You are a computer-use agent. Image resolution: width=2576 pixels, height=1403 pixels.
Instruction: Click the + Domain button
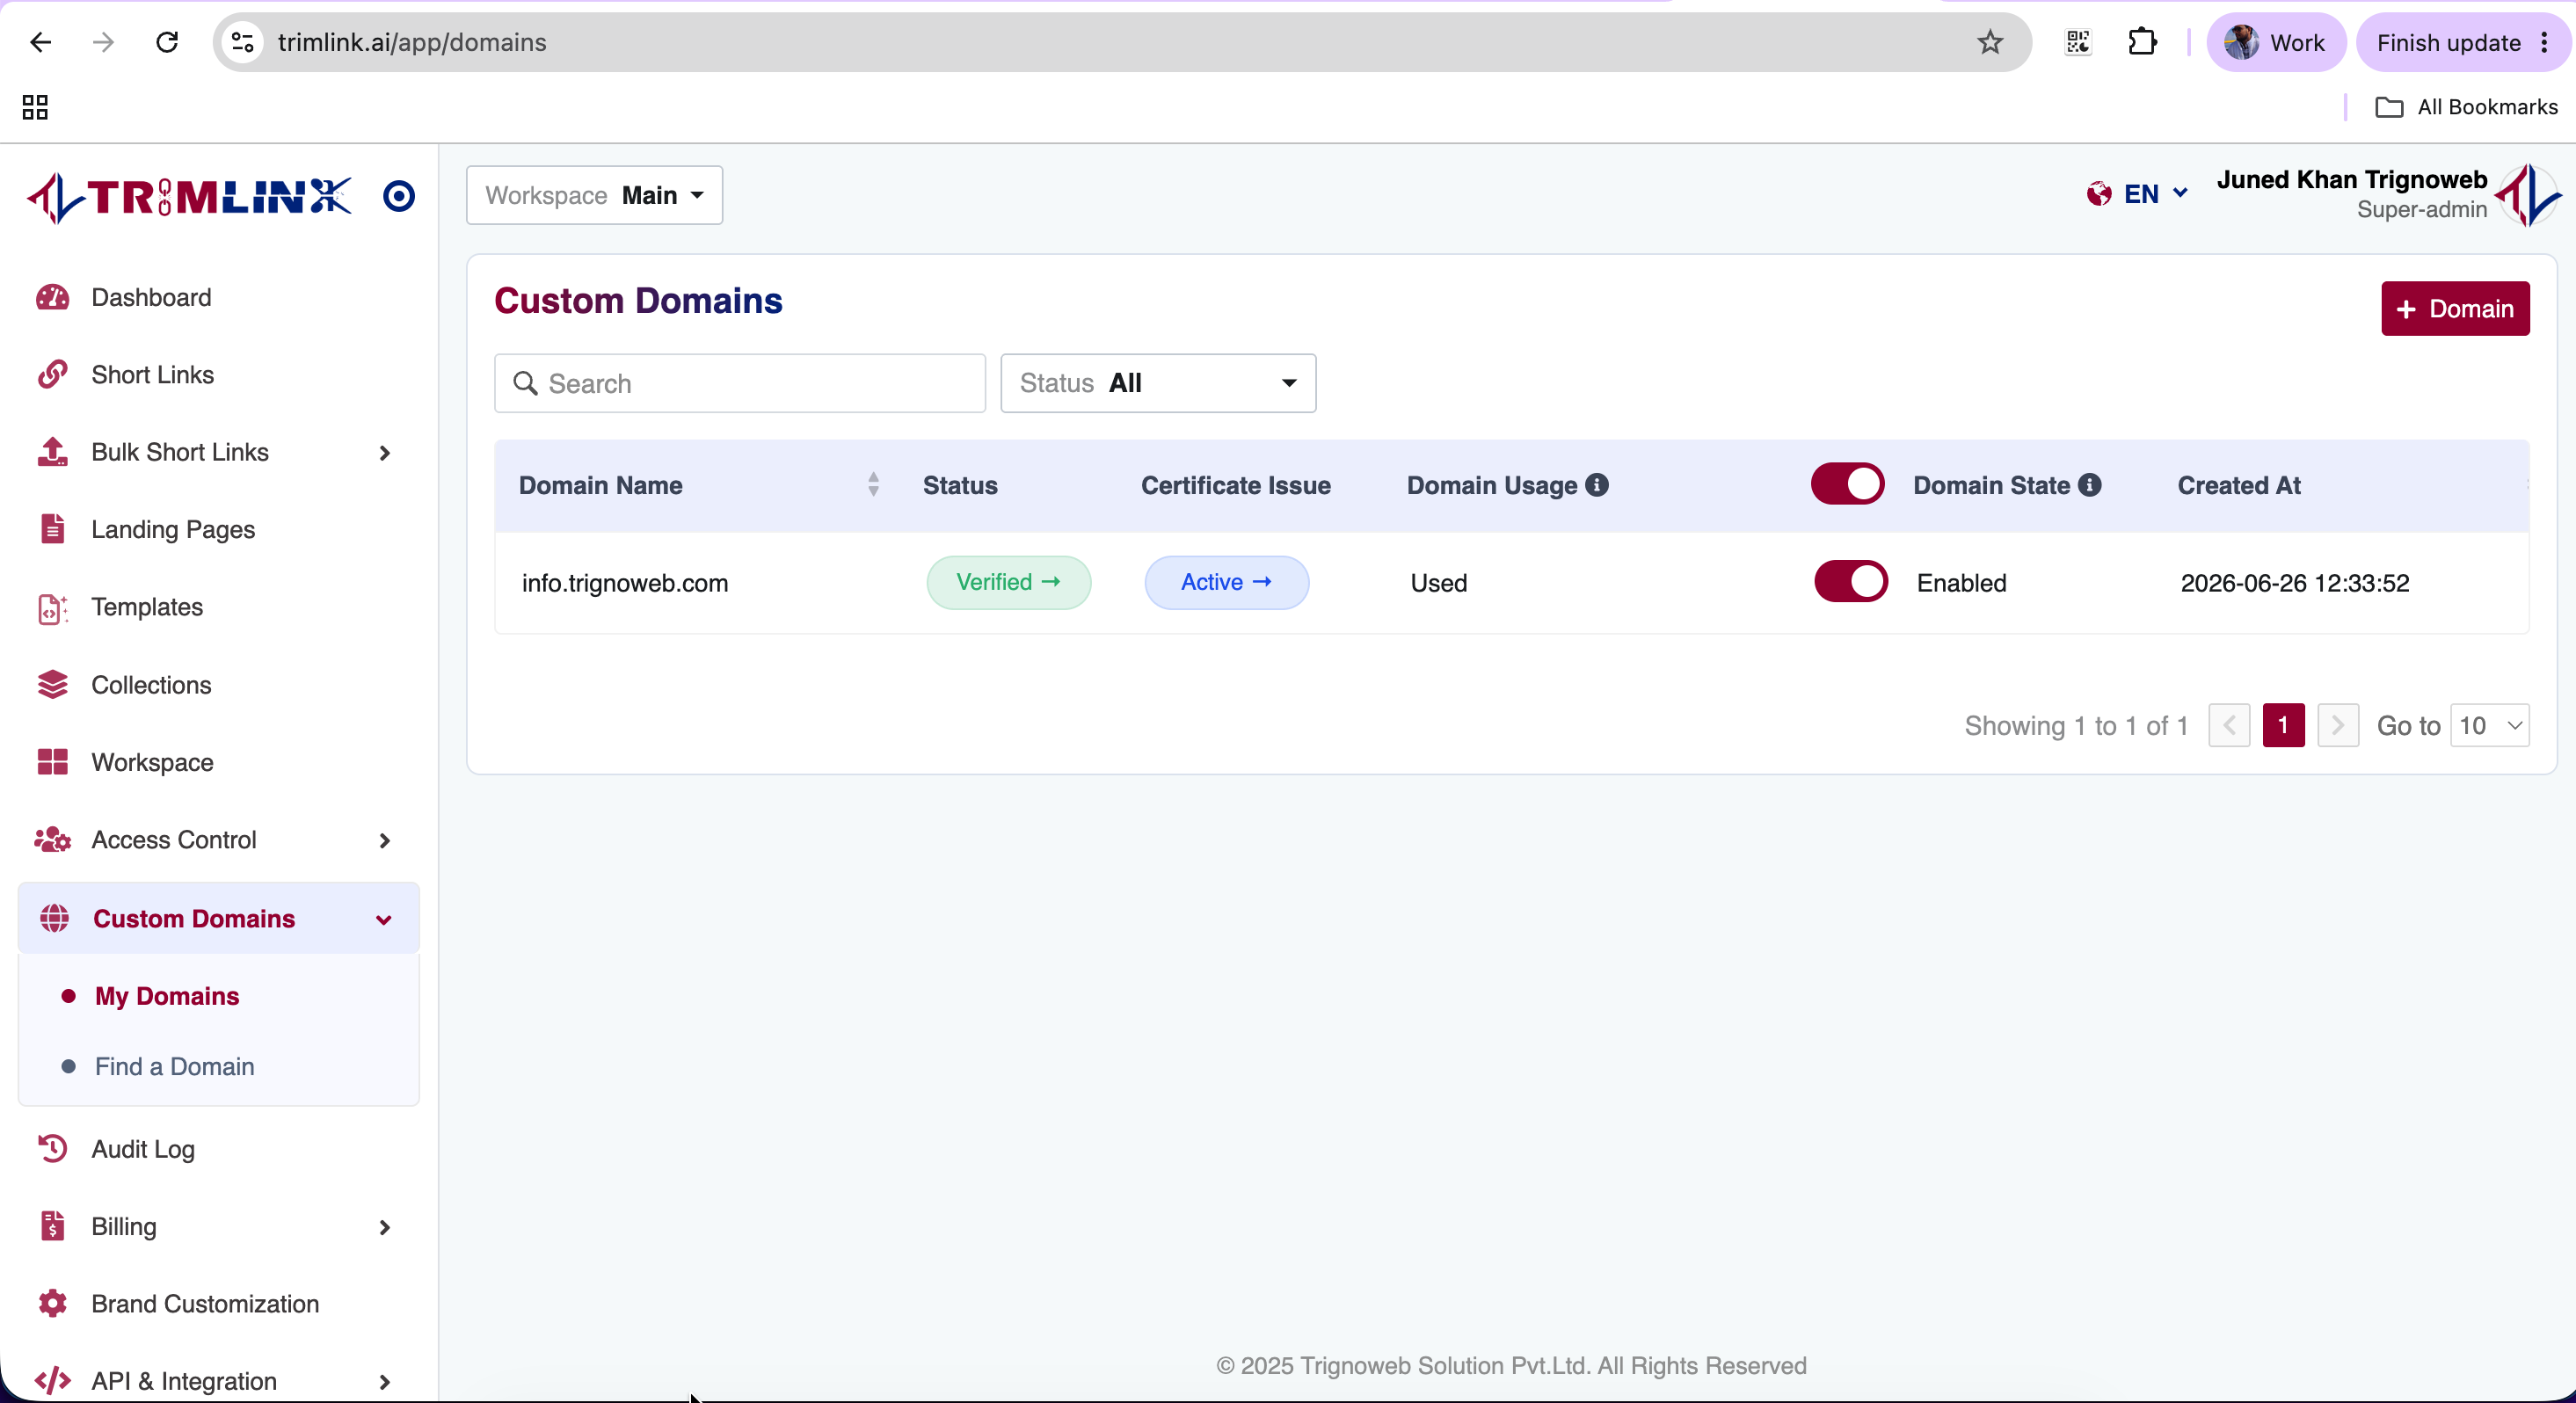(2455, 308)
